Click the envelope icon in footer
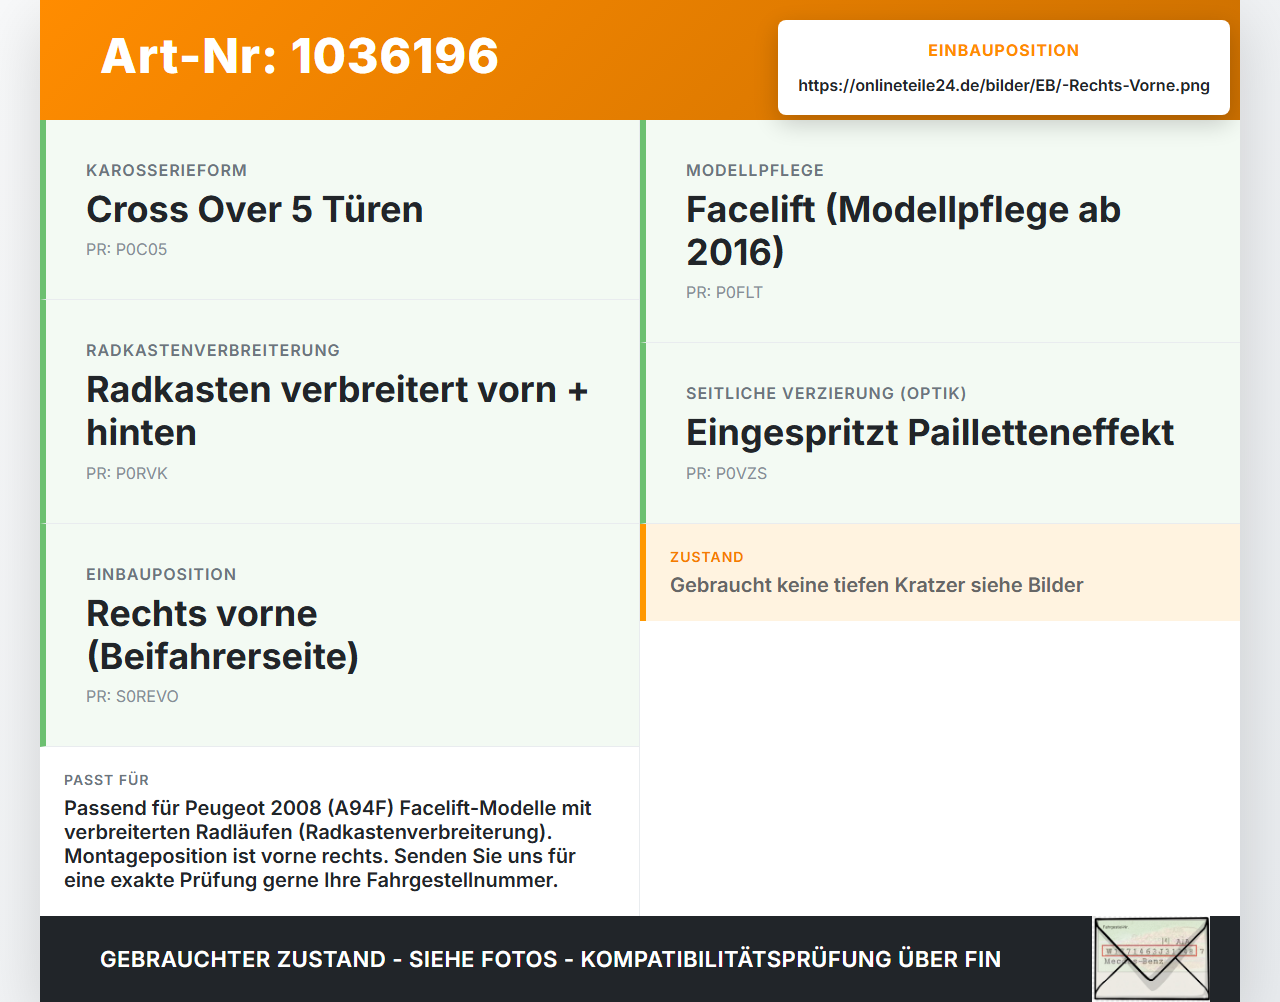1280x1002 pixels. (x=1151, y=958)
